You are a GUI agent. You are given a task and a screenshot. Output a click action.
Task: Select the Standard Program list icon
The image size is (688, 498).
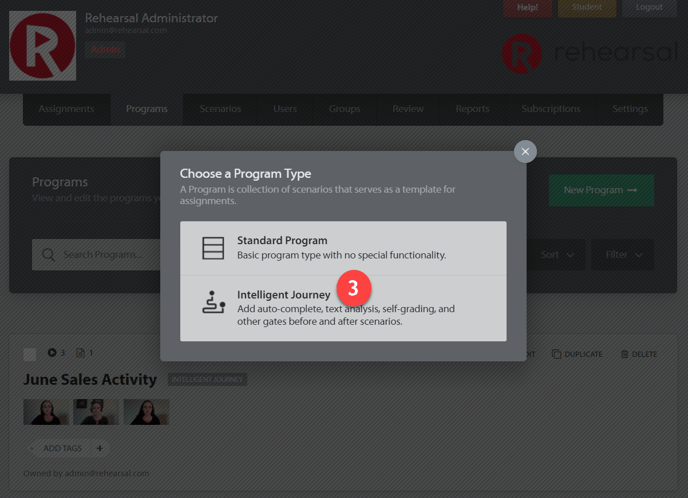pos(213,248)
